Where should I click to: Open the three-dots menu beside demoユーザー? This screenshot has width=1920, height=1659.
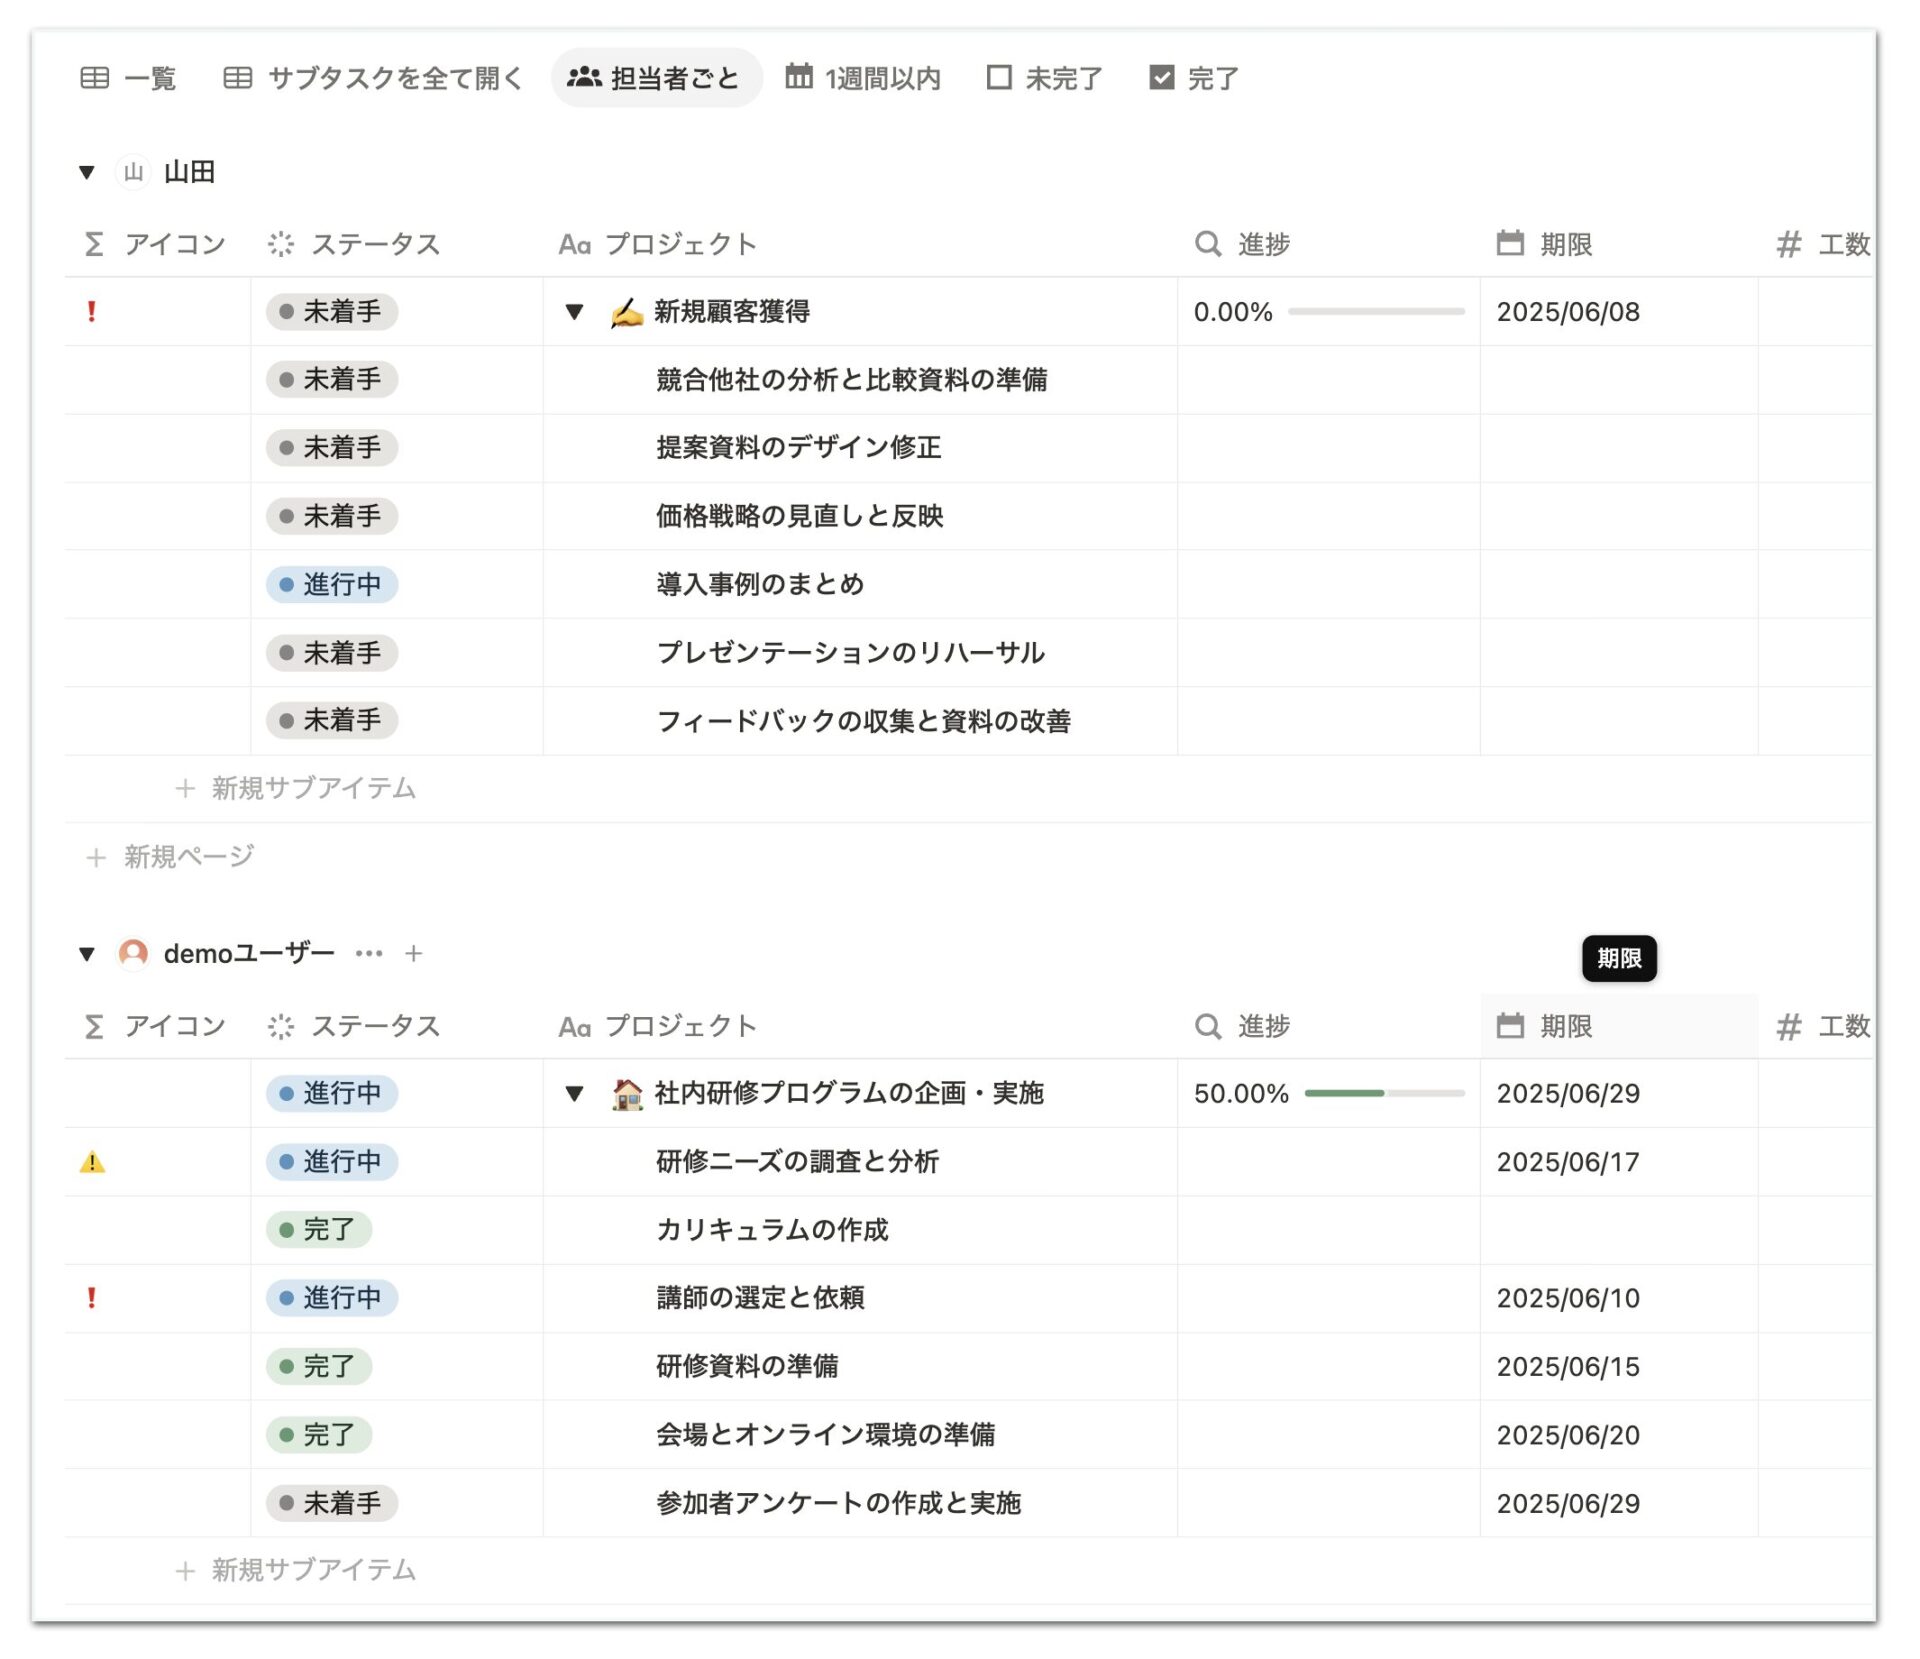coord(369,954)
